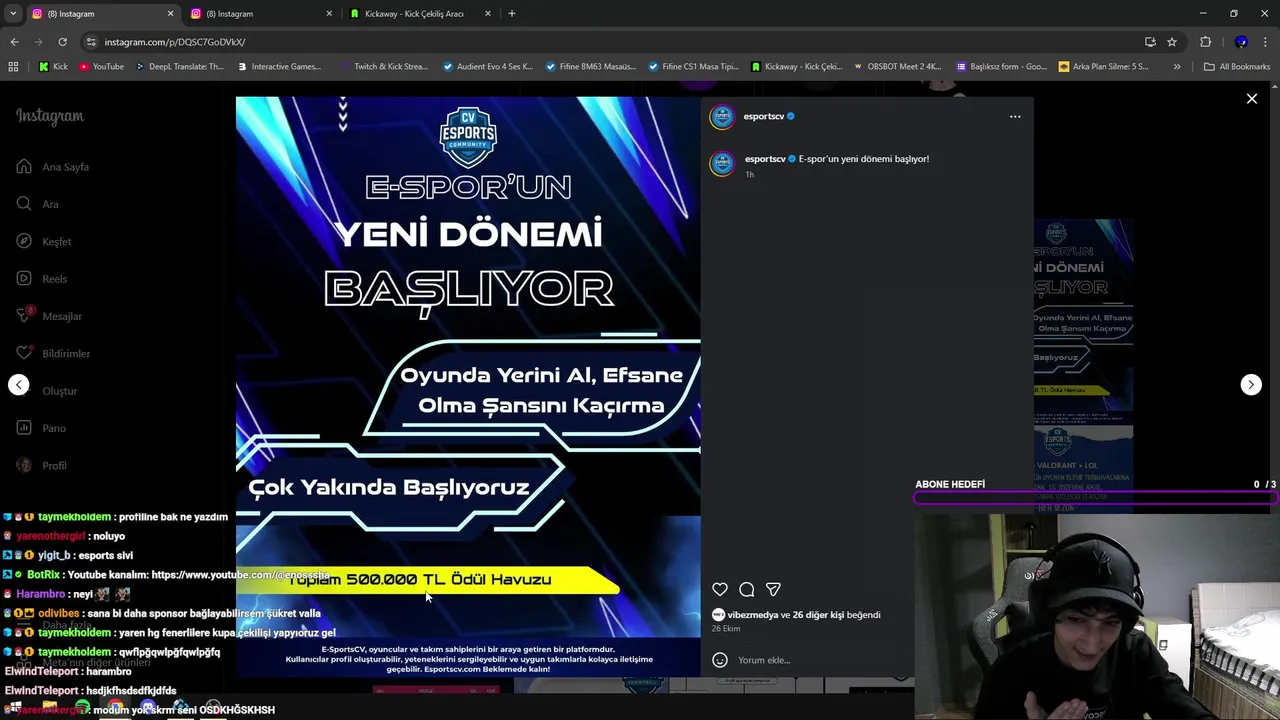Share the post with paper plane icon

(x=773, y=589)
